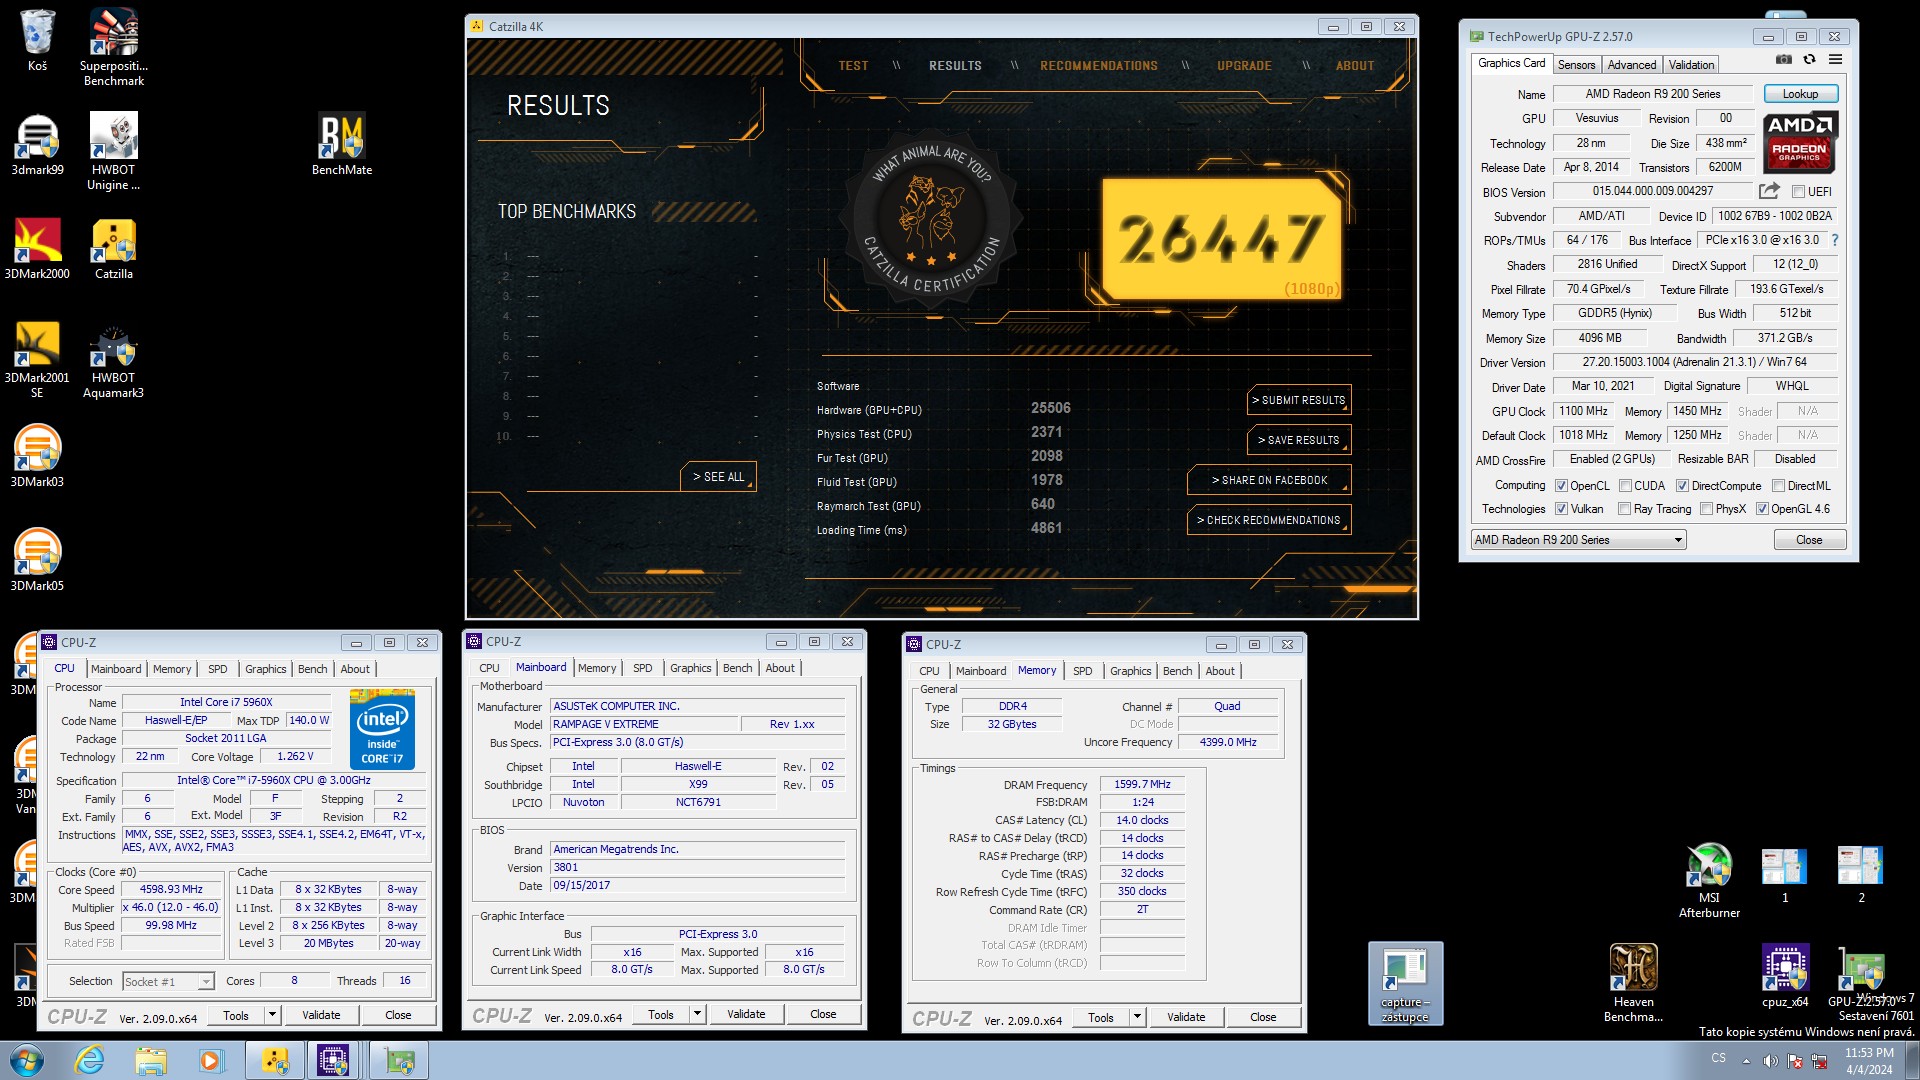
Task: Switch to the Sensors tab in GPU-Z
Action: (x=1576, y=65)
